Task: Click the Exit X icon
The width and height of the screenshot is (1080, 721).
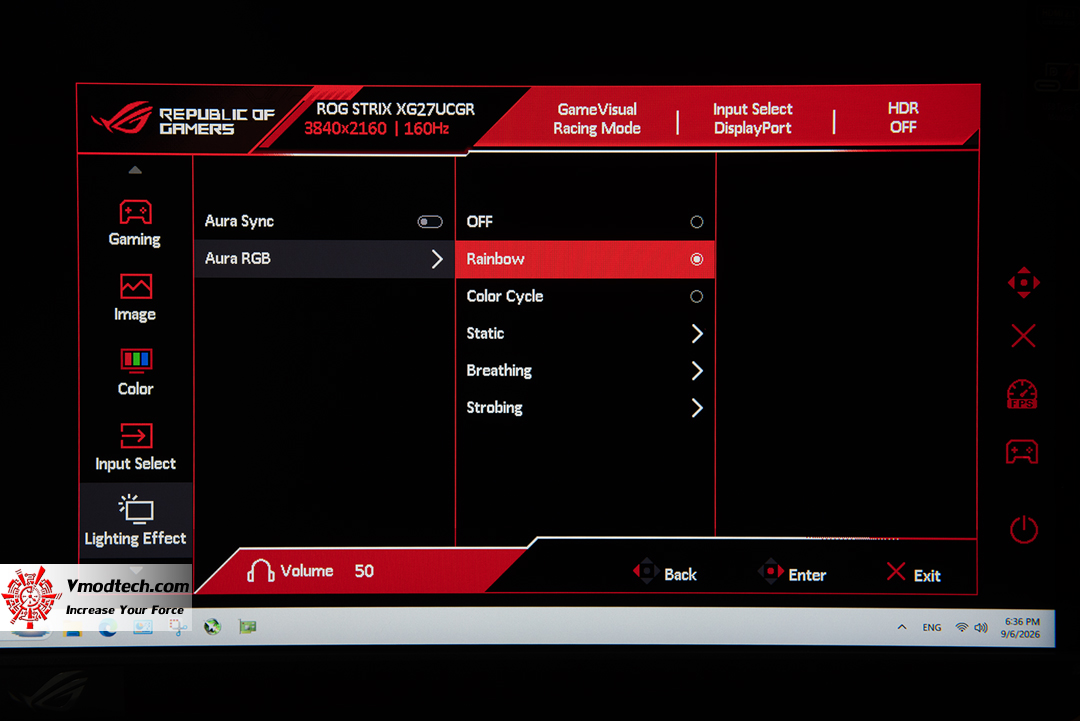Action: click(x=896, y=572)
